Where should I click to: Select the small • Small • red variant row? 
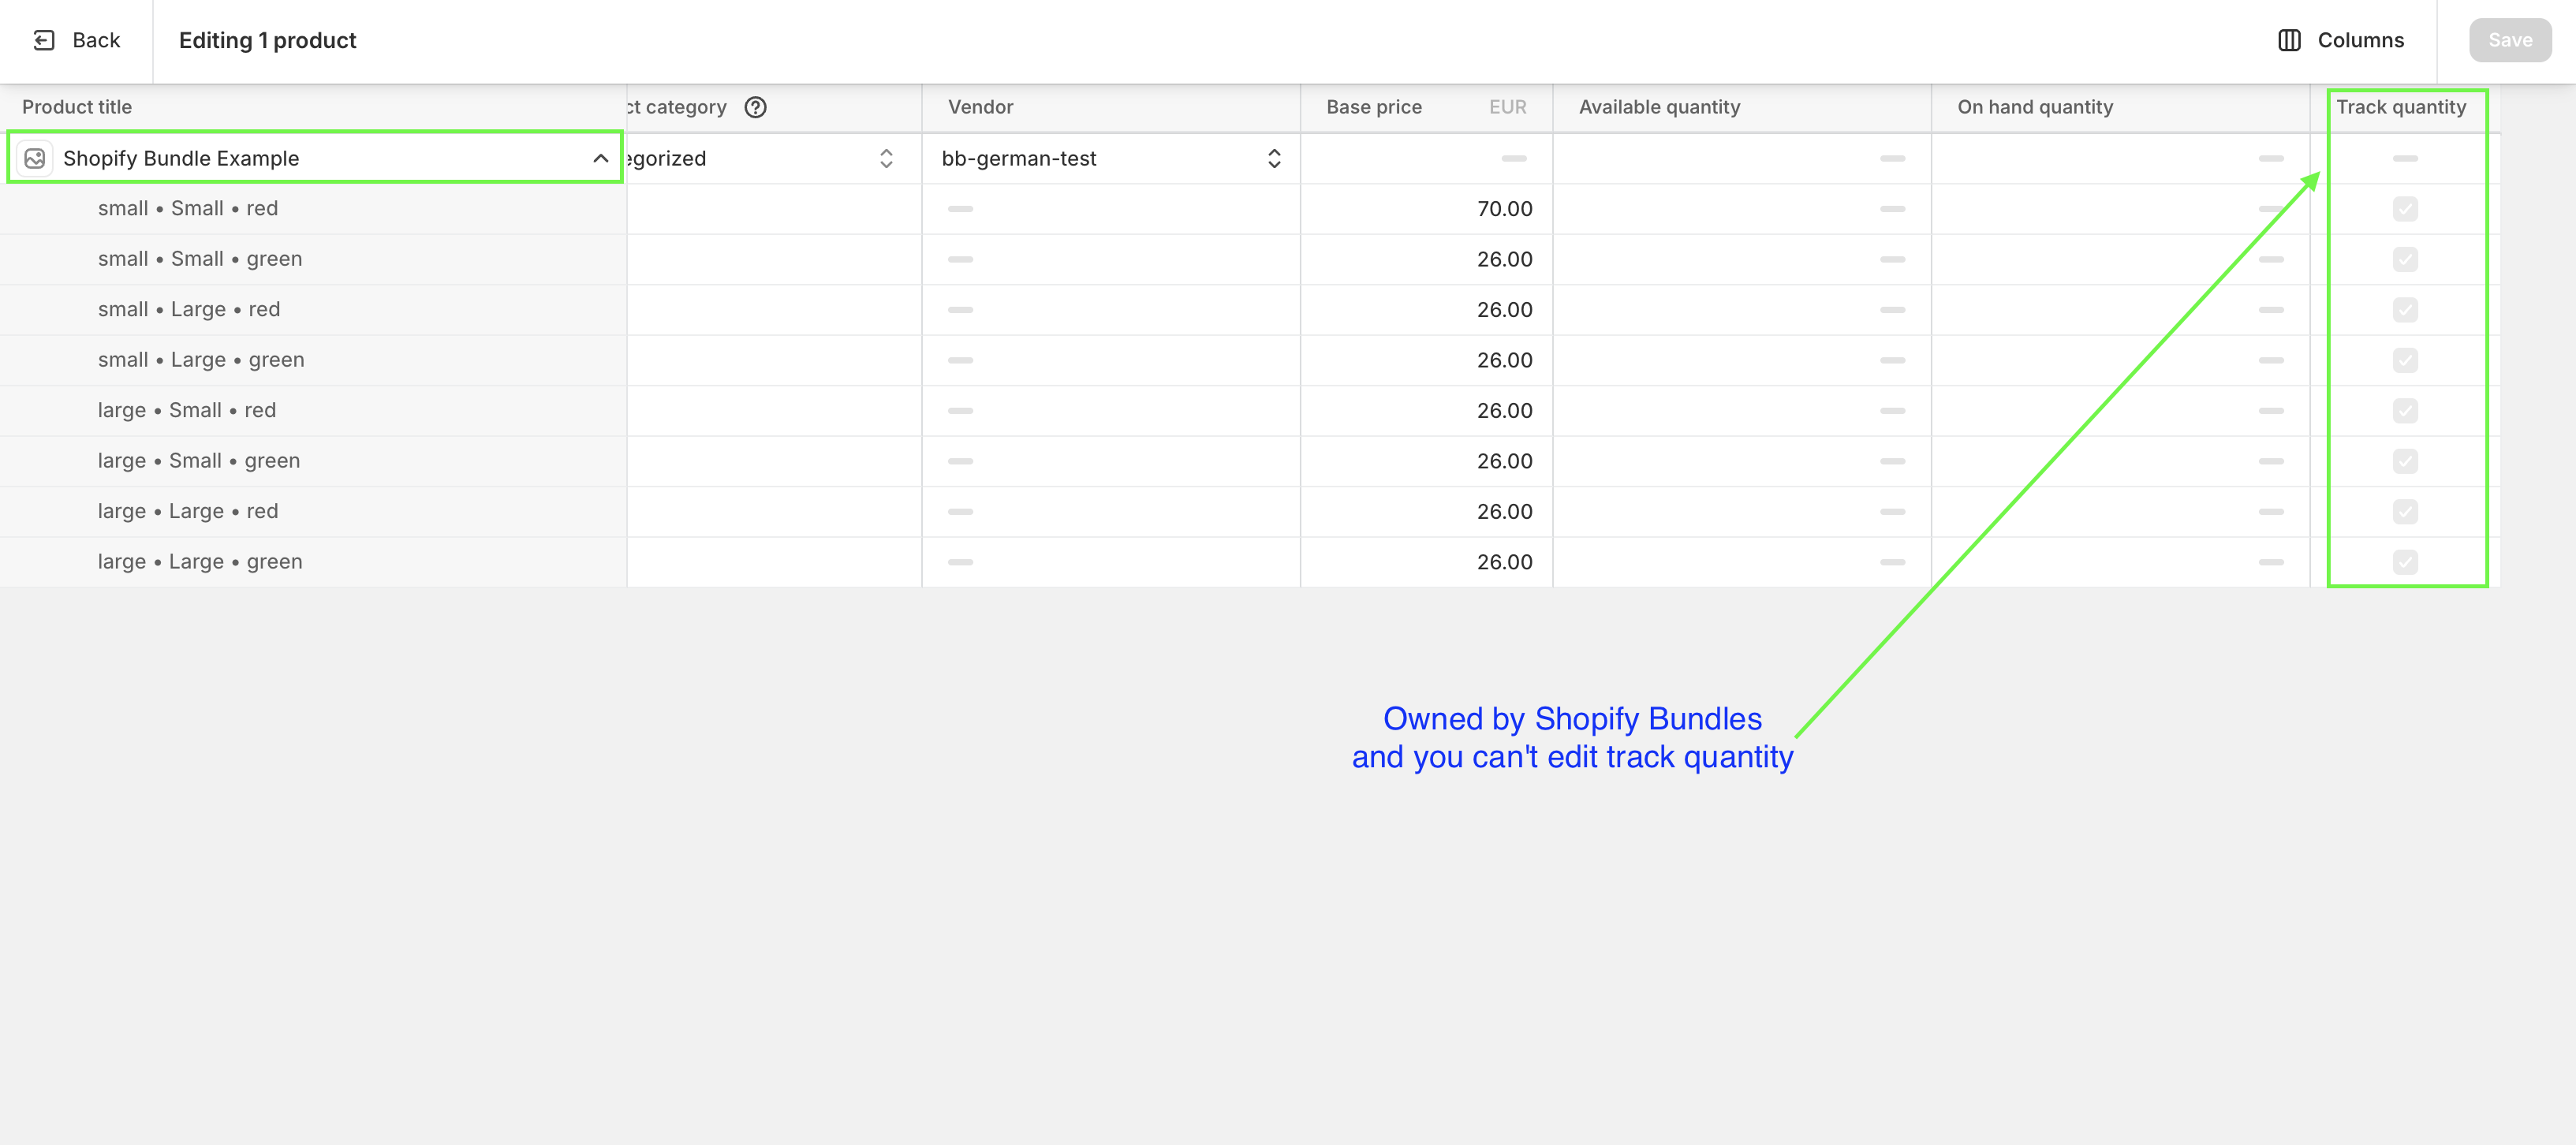coord(313,209)
